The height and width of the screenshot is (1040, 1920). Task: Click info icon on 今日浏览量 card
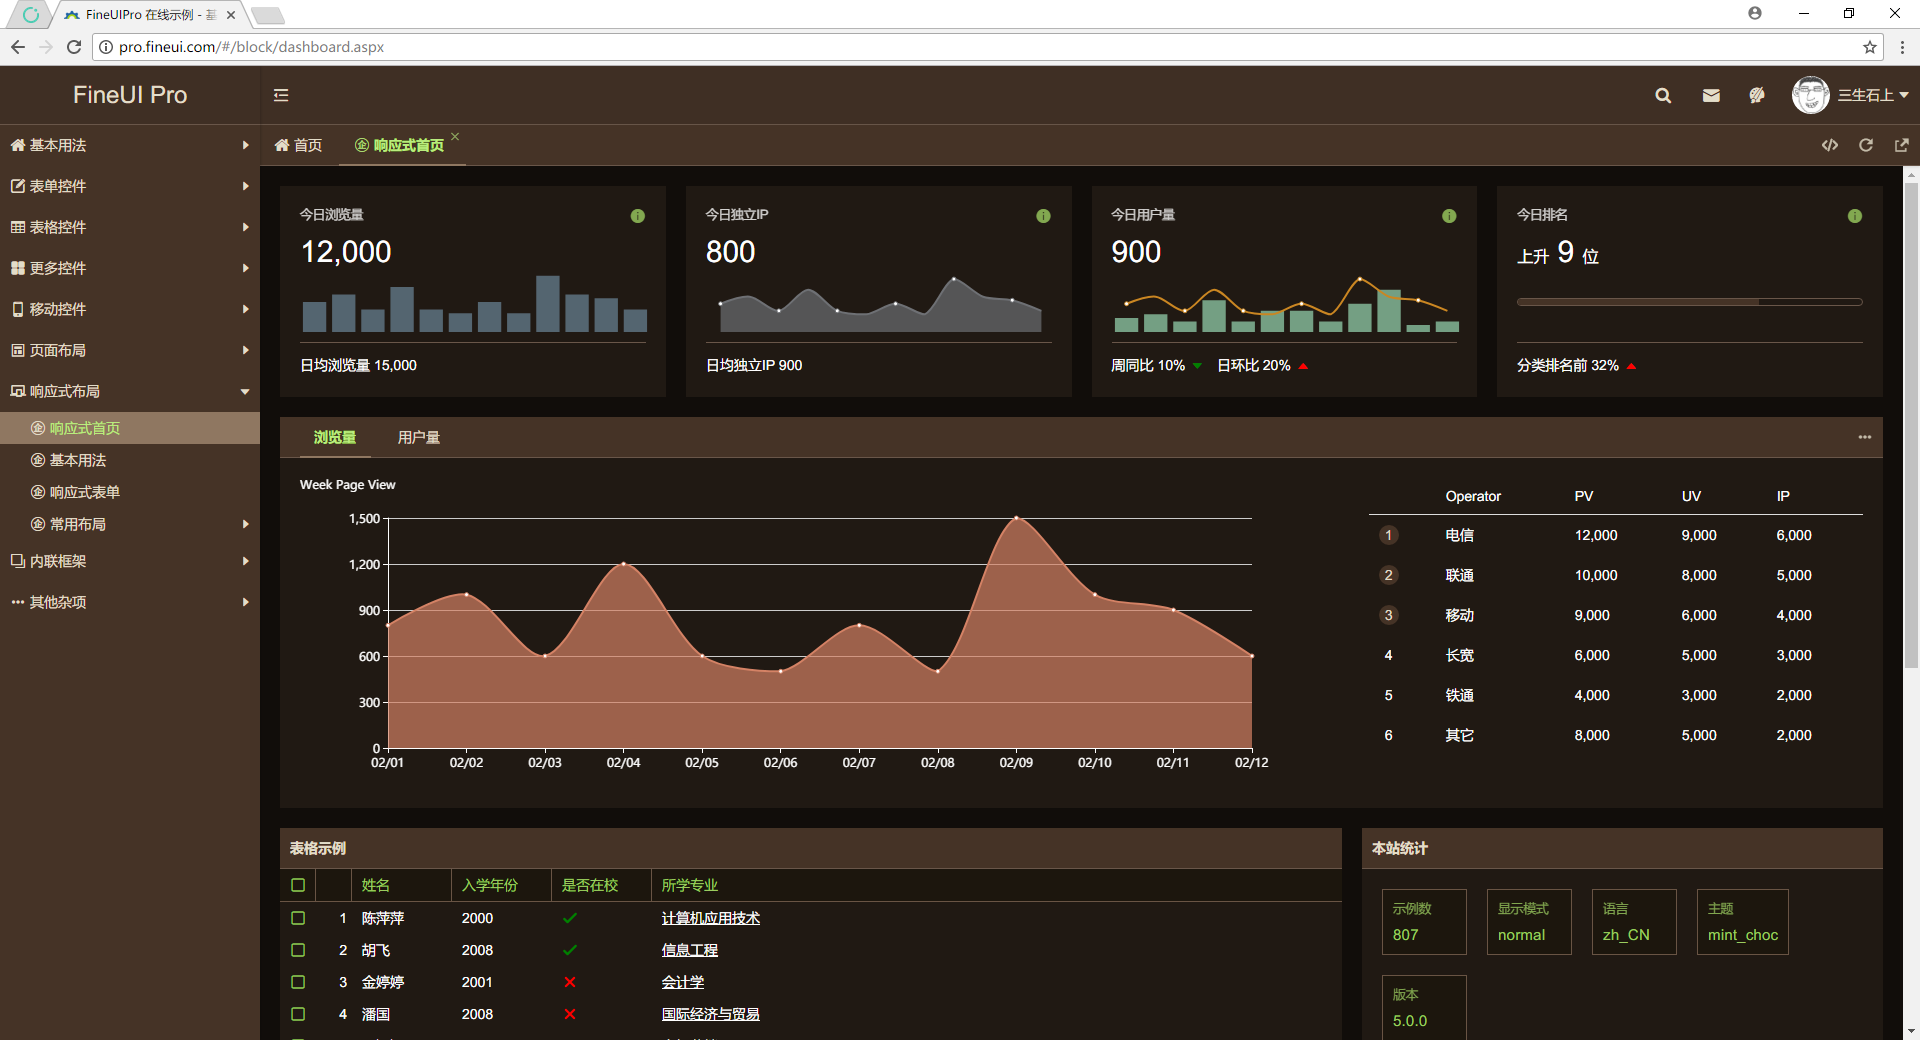pos(638,216)
